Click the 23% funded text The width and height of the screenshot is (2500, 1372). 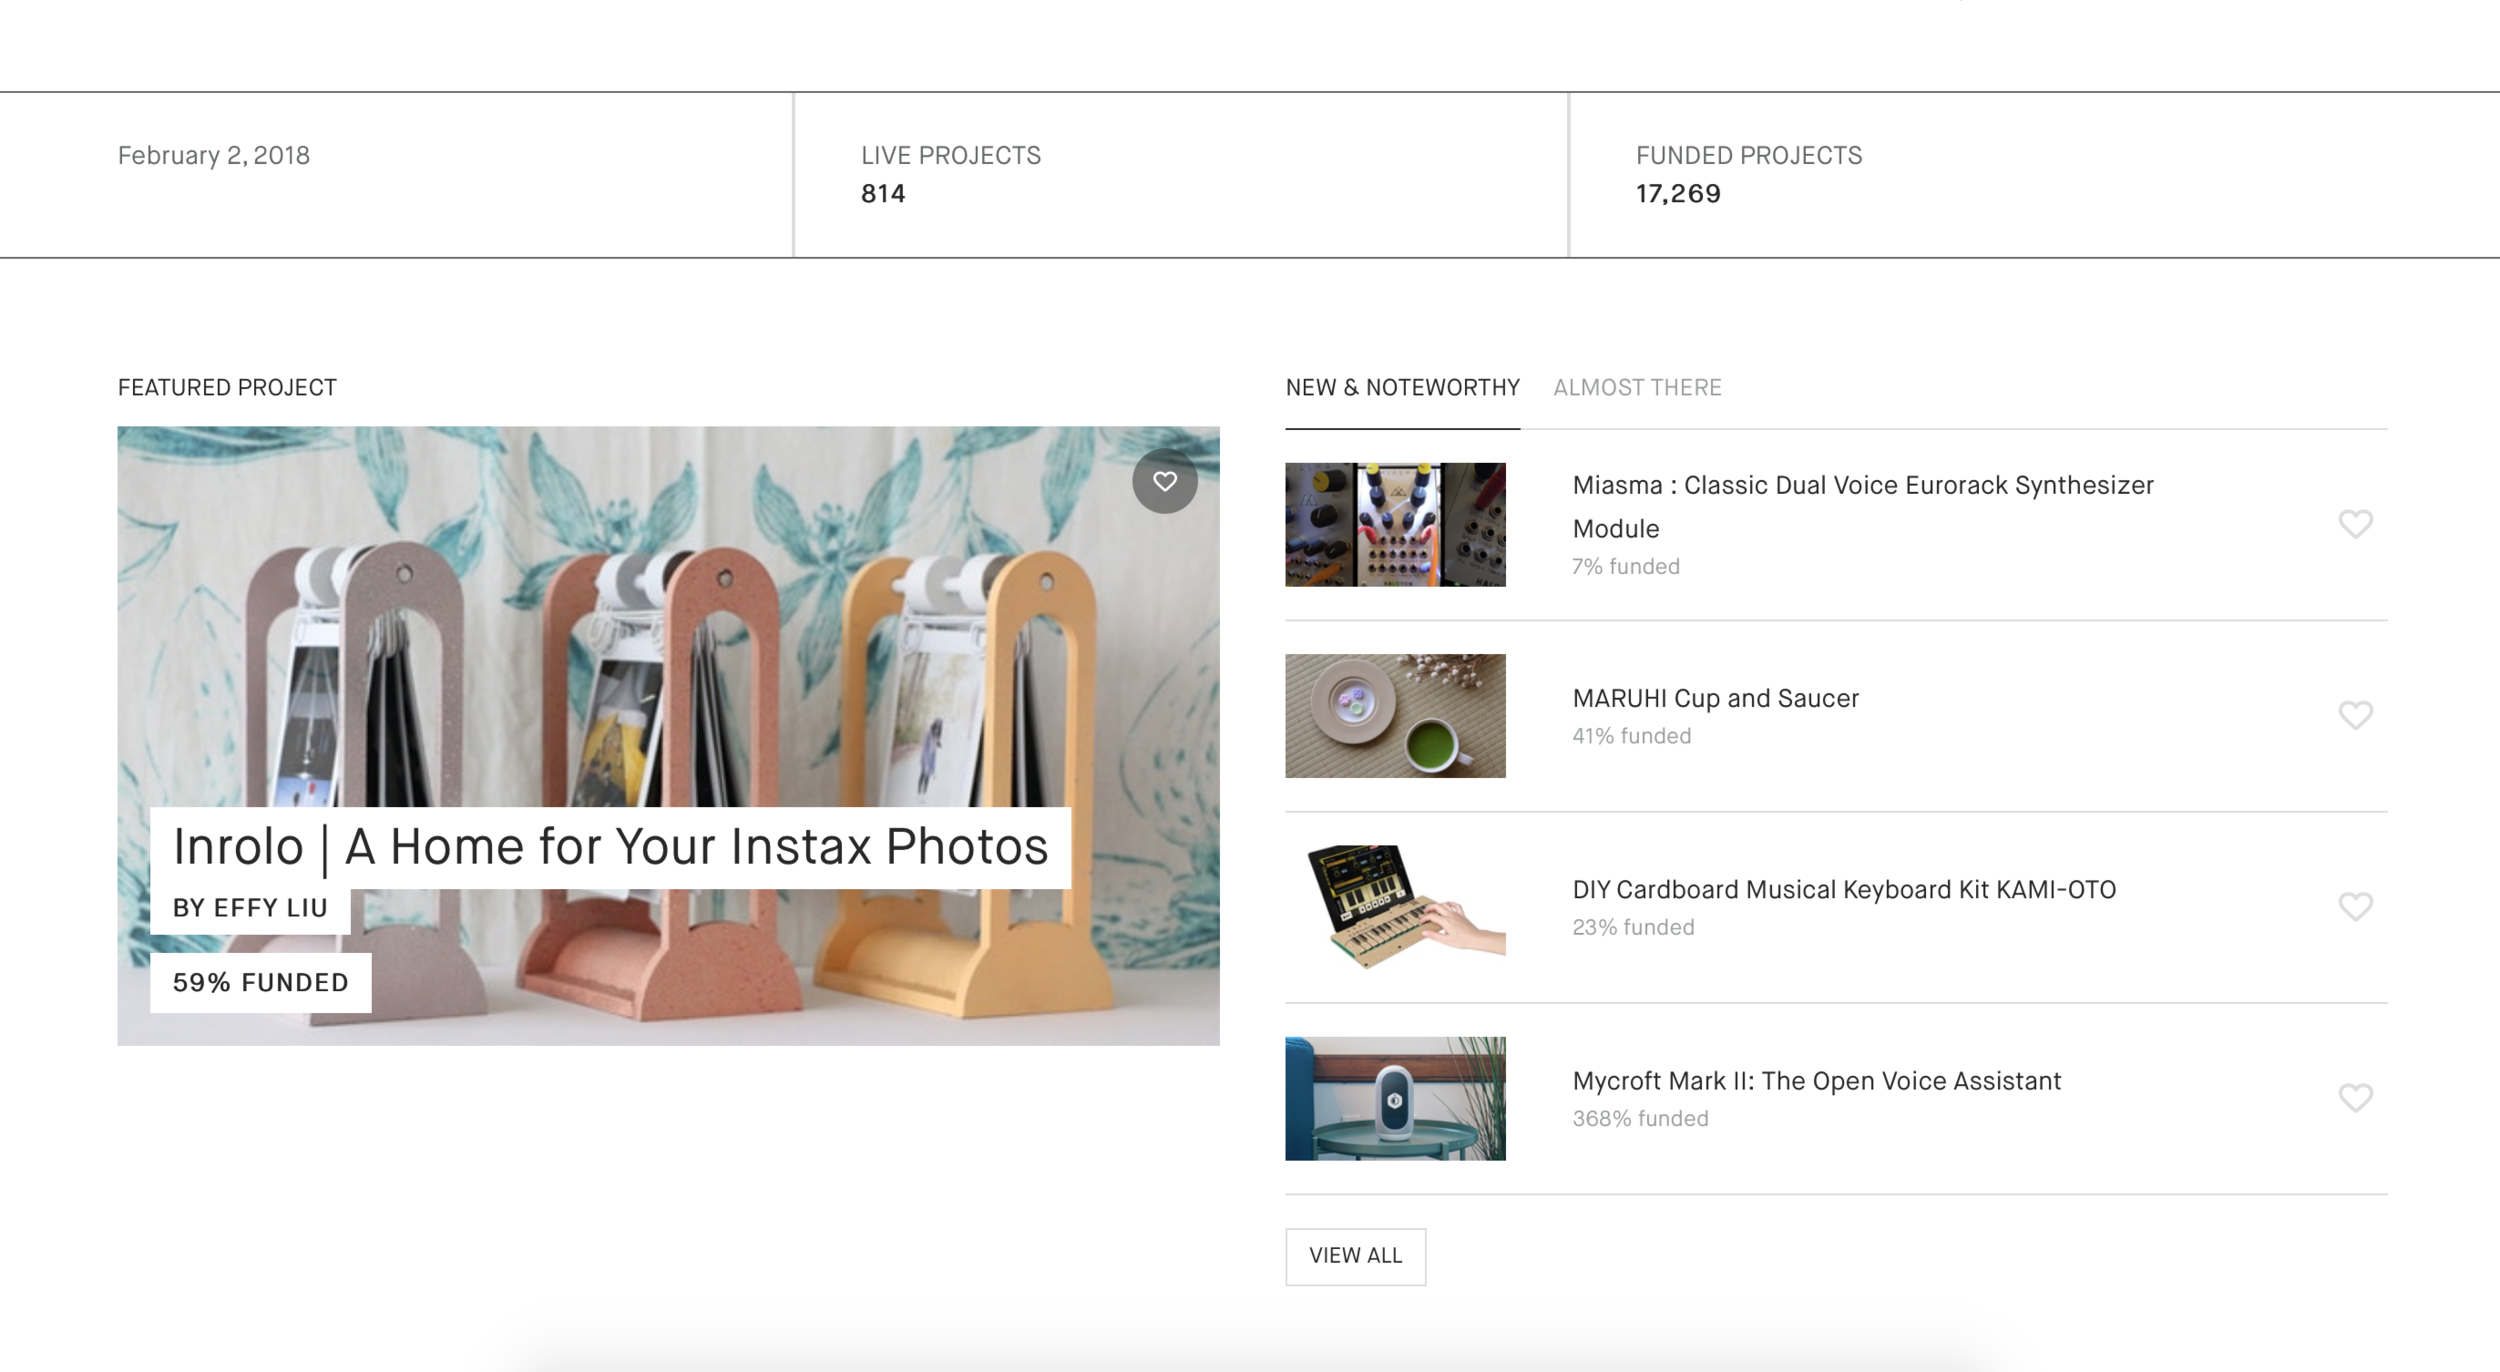coord(1633,927)
